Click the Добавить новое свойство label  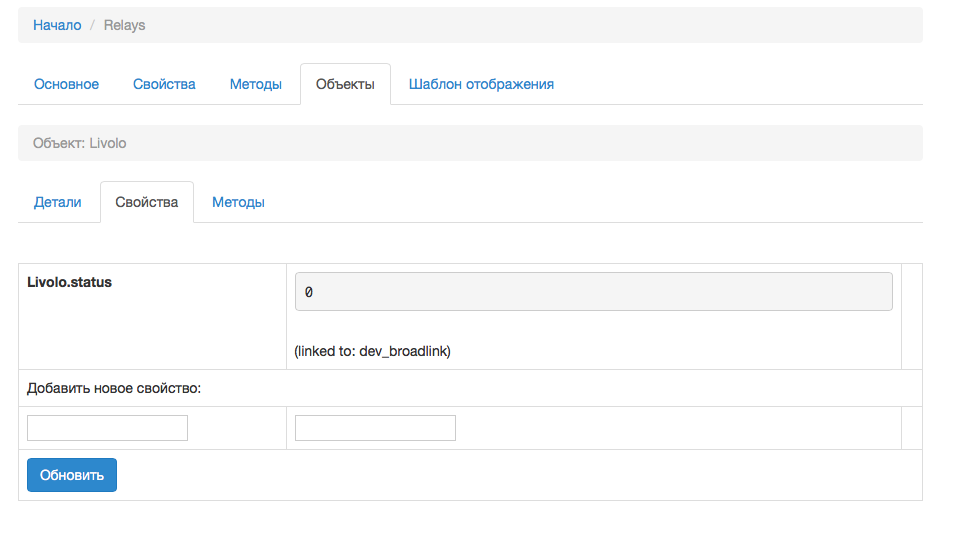(x=114, y=388)
